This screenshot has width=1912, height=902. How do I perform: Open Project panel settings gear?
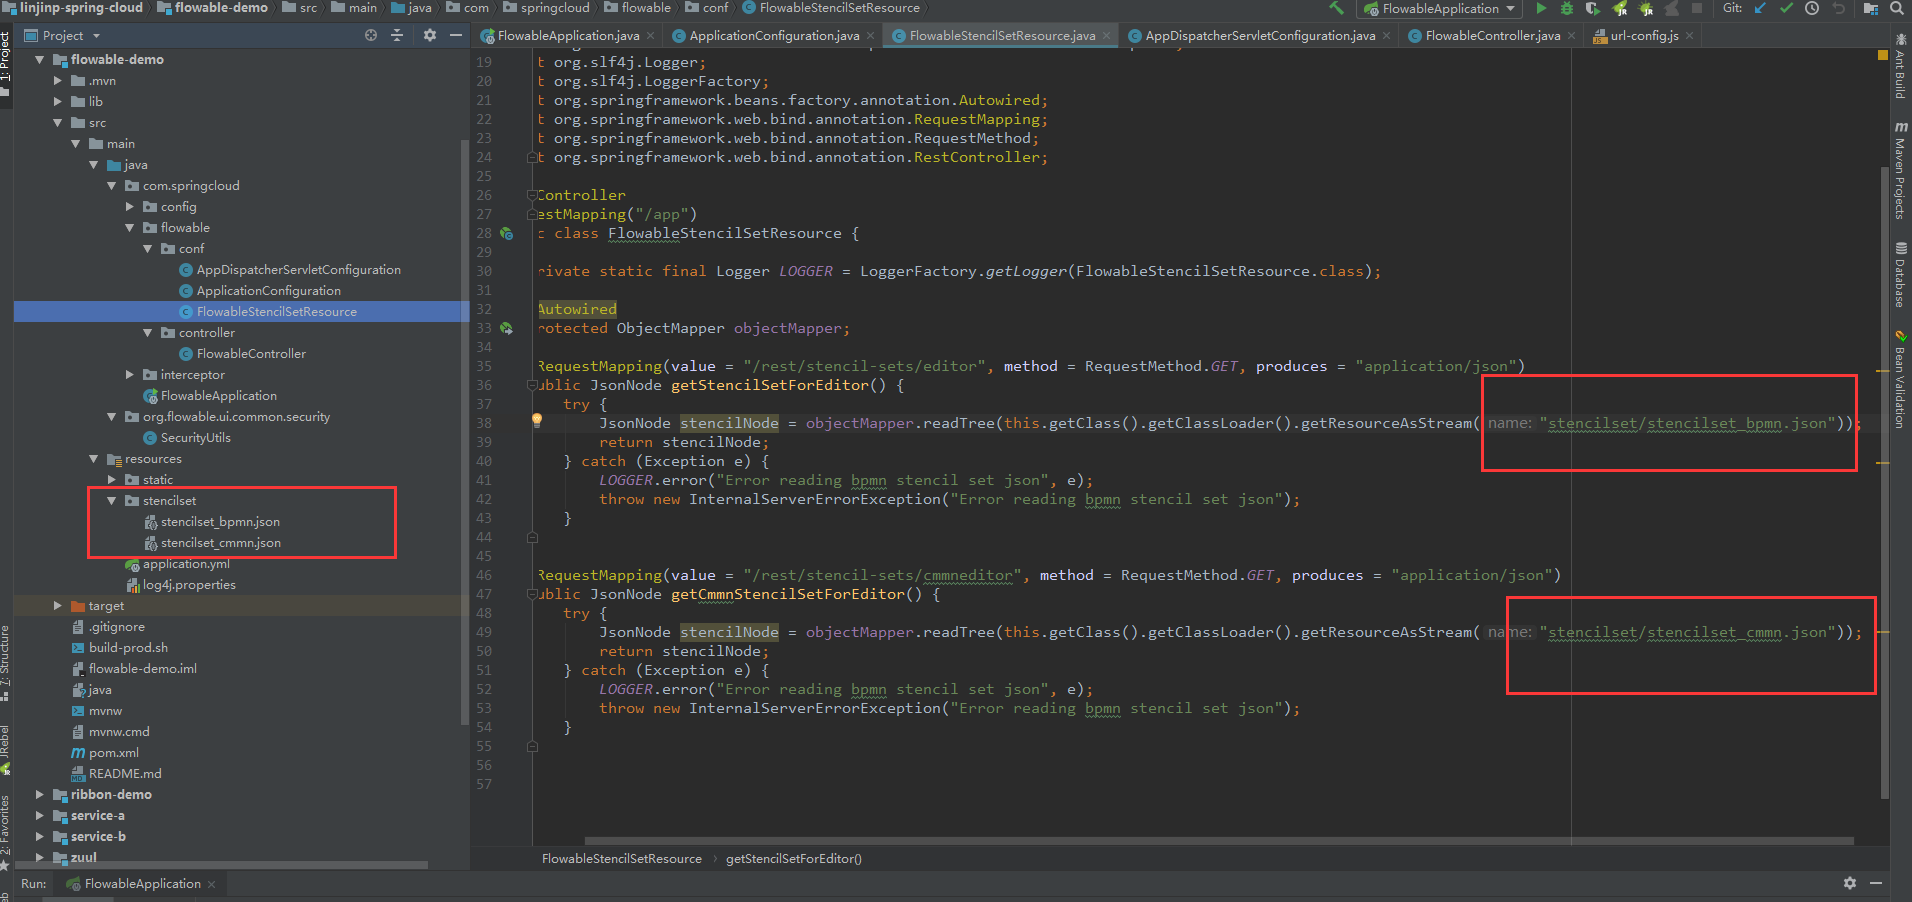coord(430,35)
